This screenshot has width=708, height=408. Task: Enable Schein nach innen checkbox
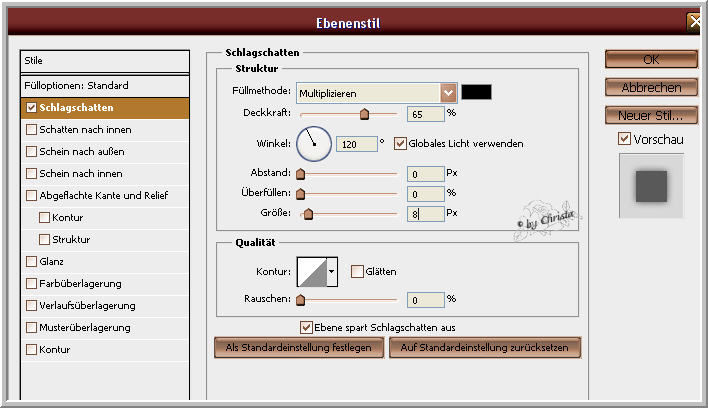pos(31,173)
